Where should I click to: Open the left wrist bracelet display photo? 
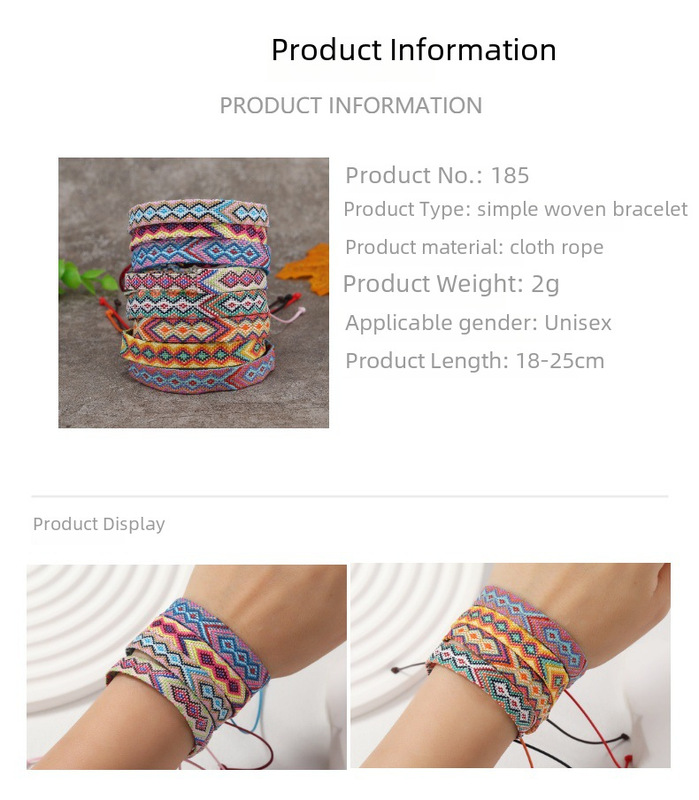pyautogui.click(x=187, y=667)
